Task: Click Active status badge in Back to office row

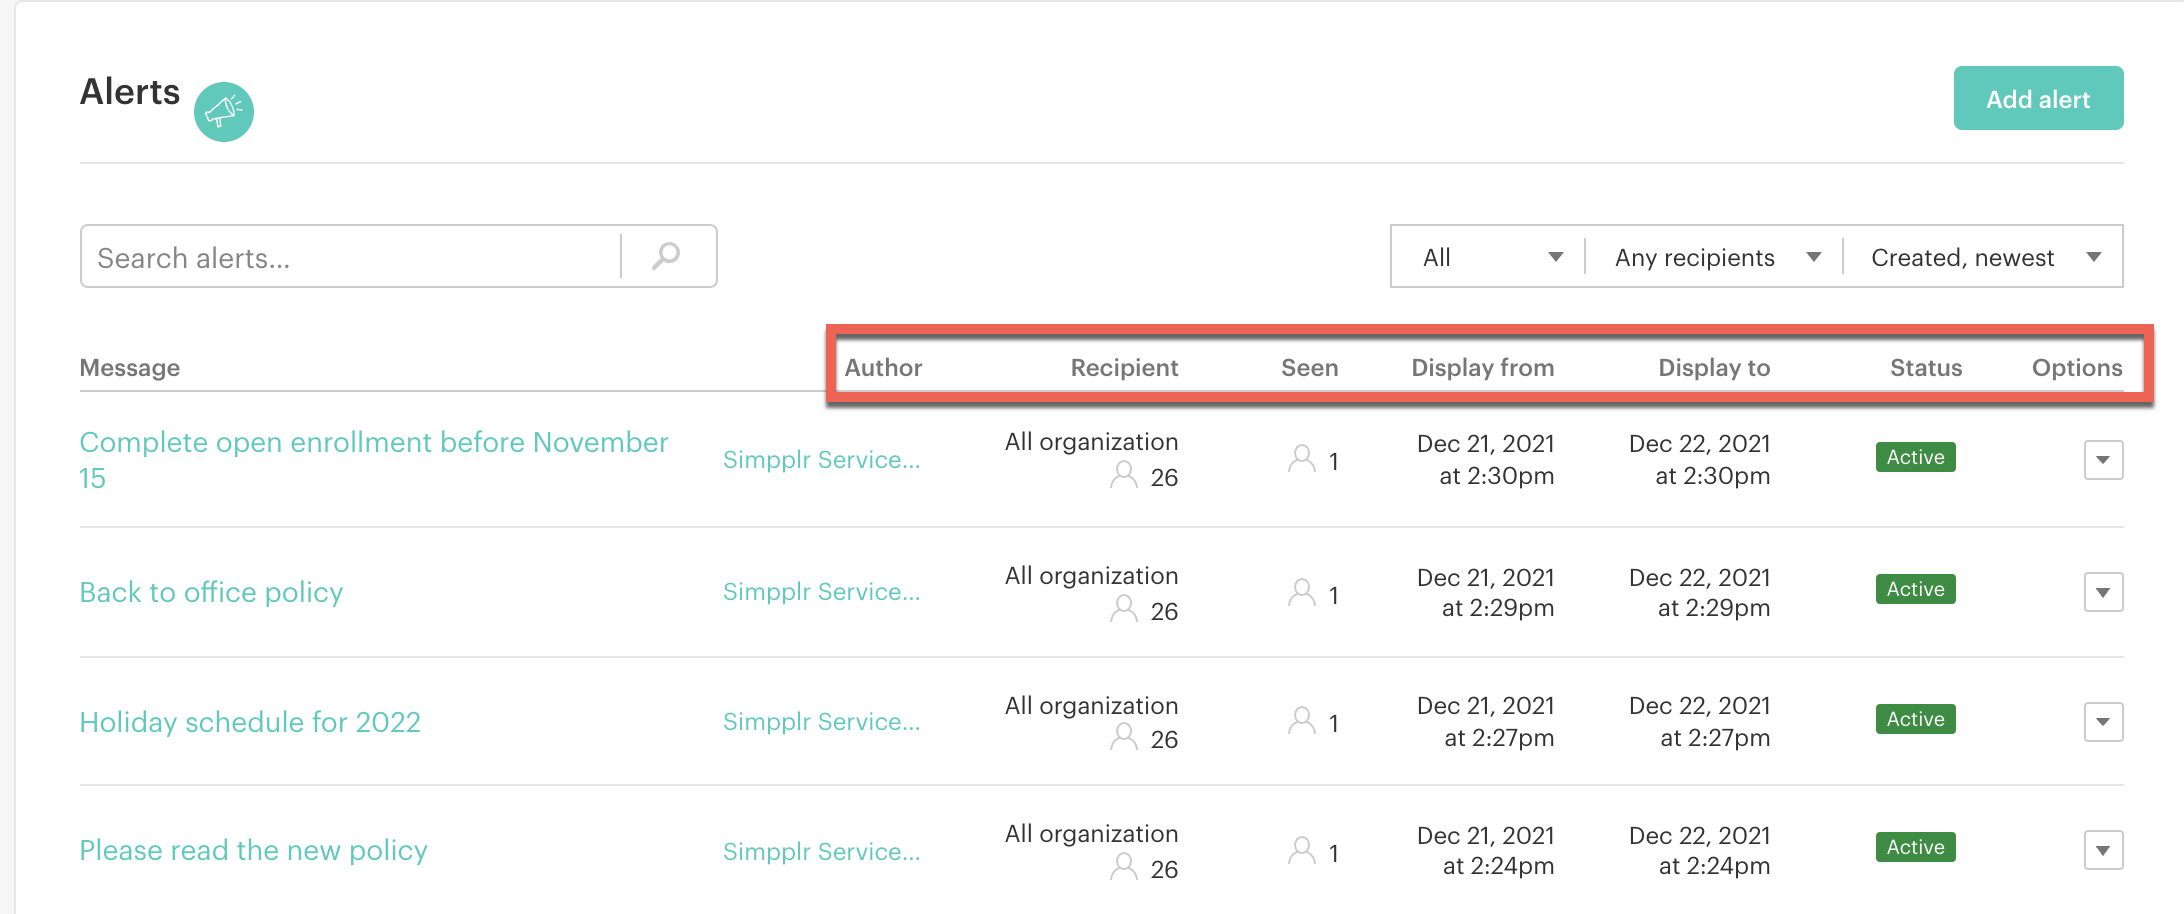Action: coord(1915,589)
